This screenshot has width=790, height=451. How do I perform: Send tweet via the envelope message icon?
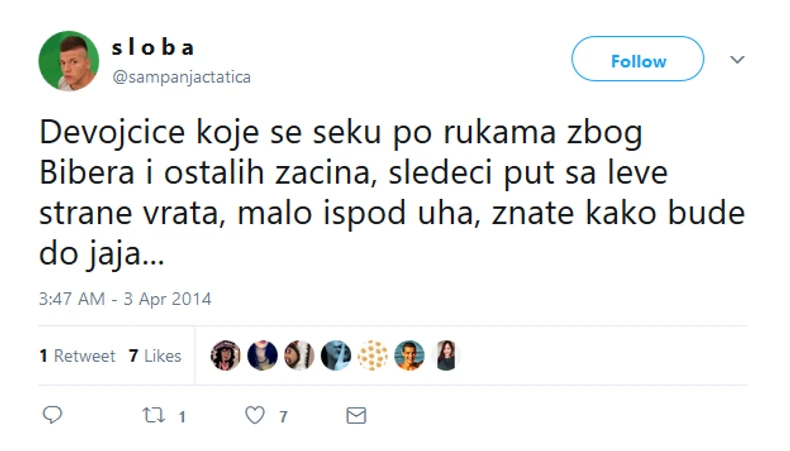tap(355, 415)
